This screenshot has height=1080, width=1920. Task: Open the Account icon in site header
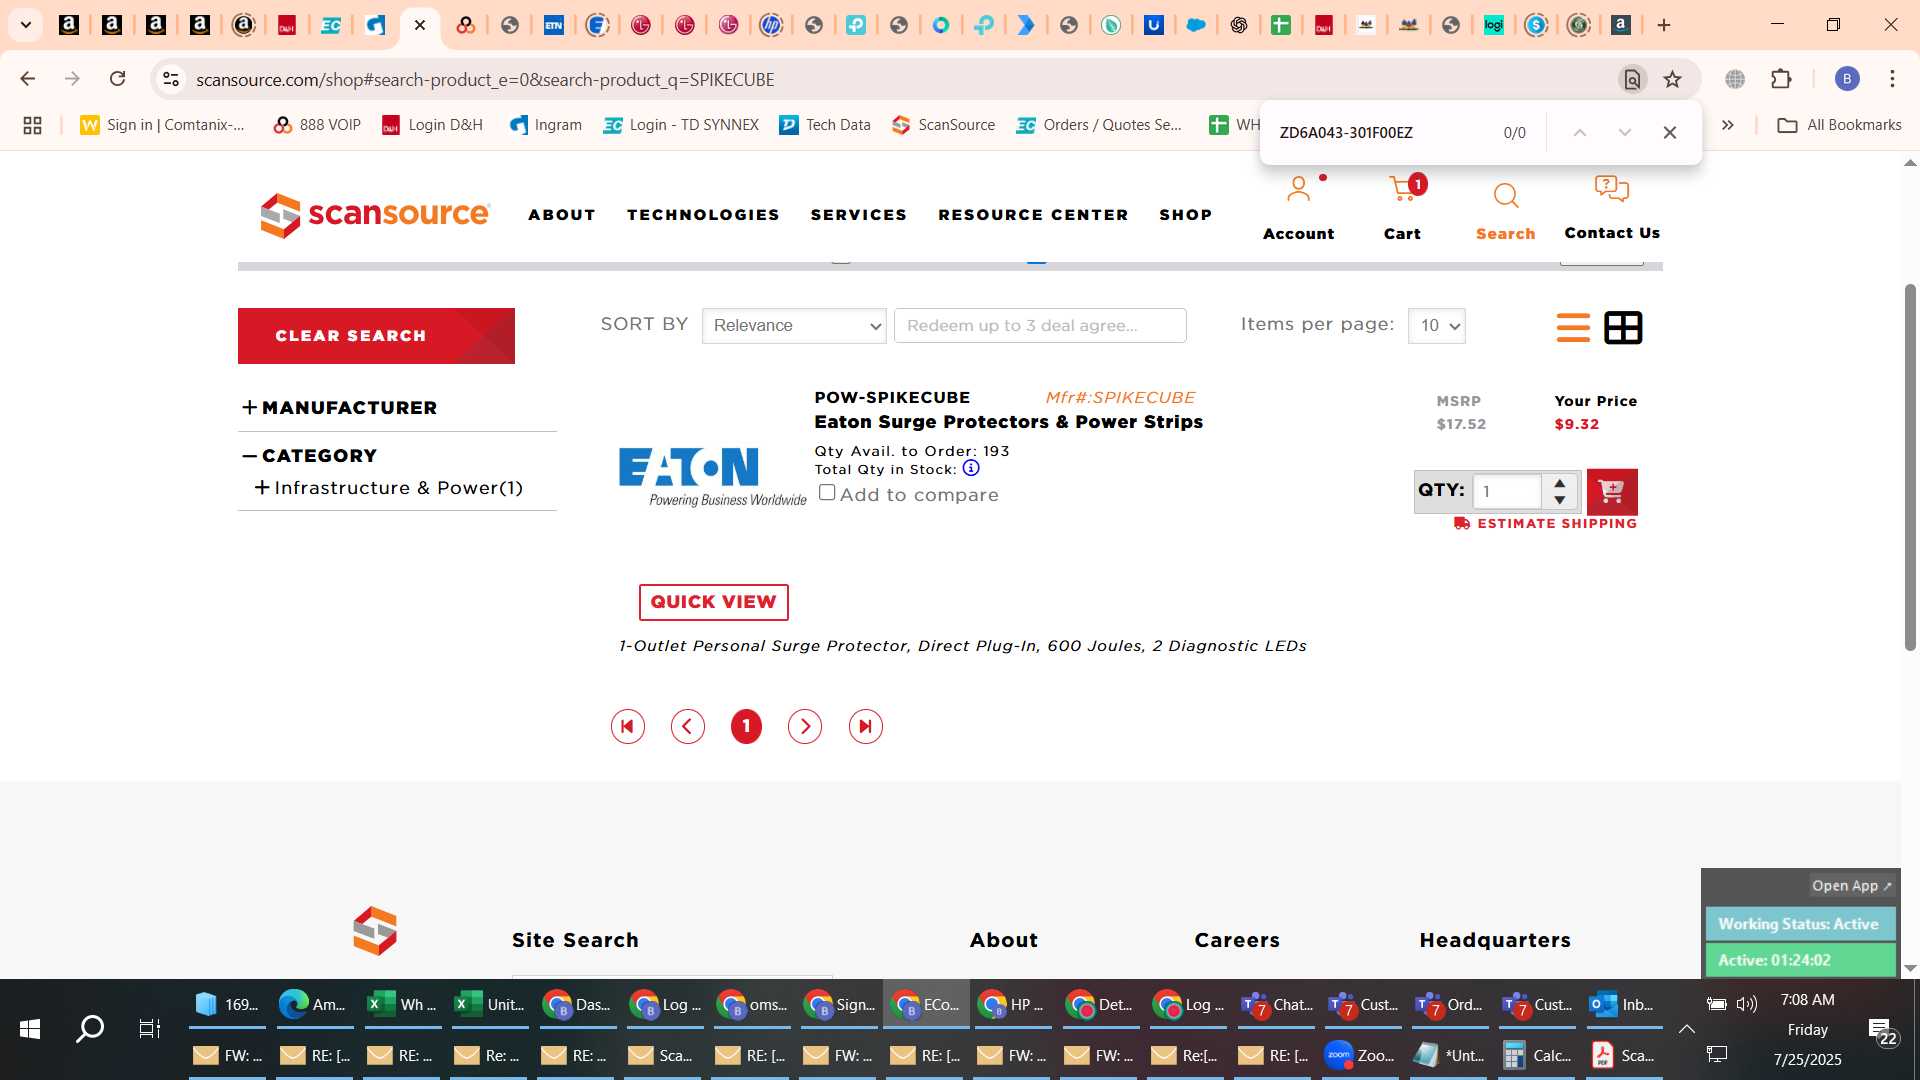point(1298,189)
